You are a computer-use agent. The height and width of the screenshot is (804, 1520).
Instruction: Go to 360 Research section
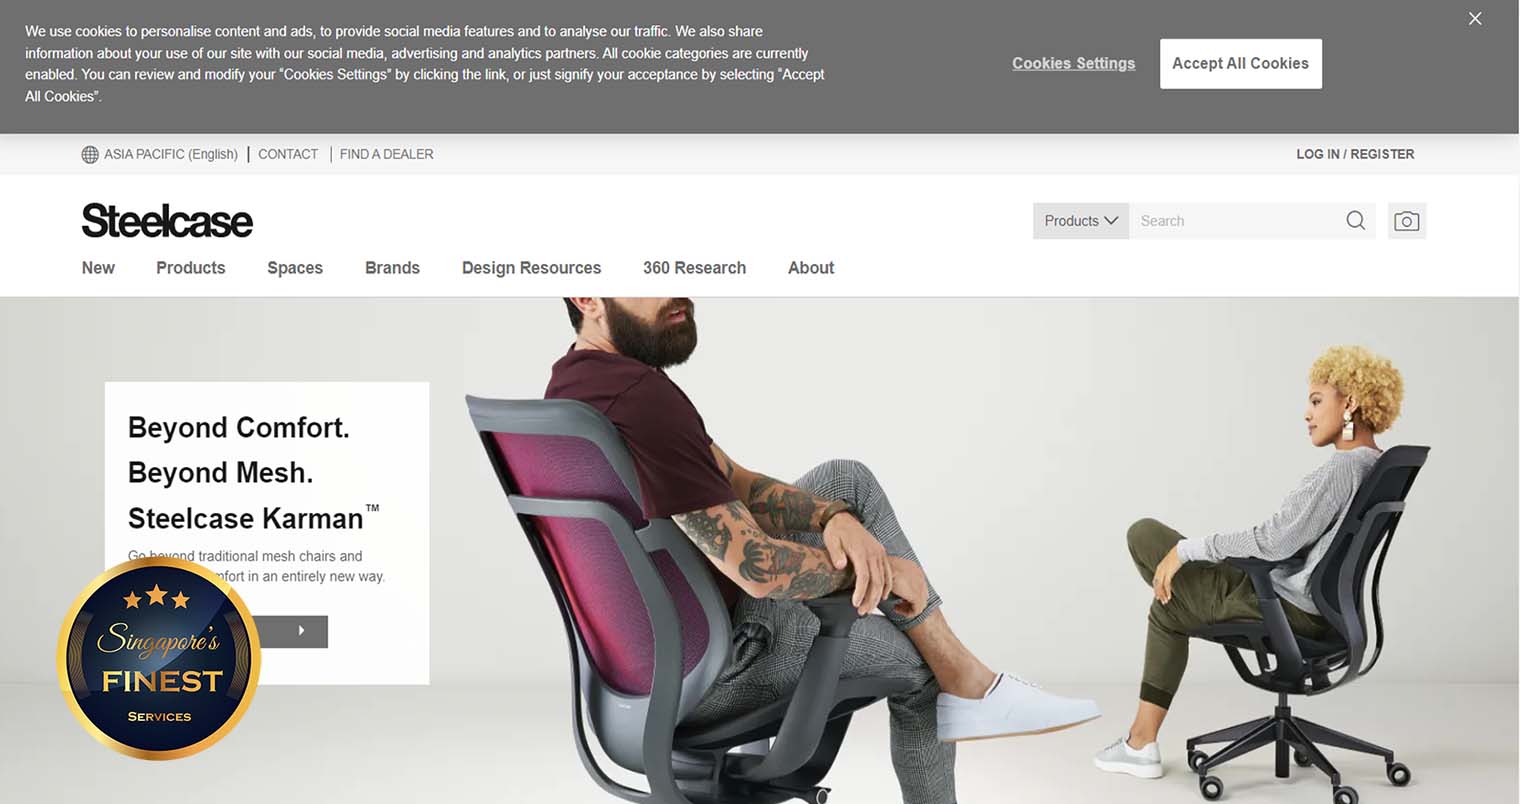[x=694, y=268]
